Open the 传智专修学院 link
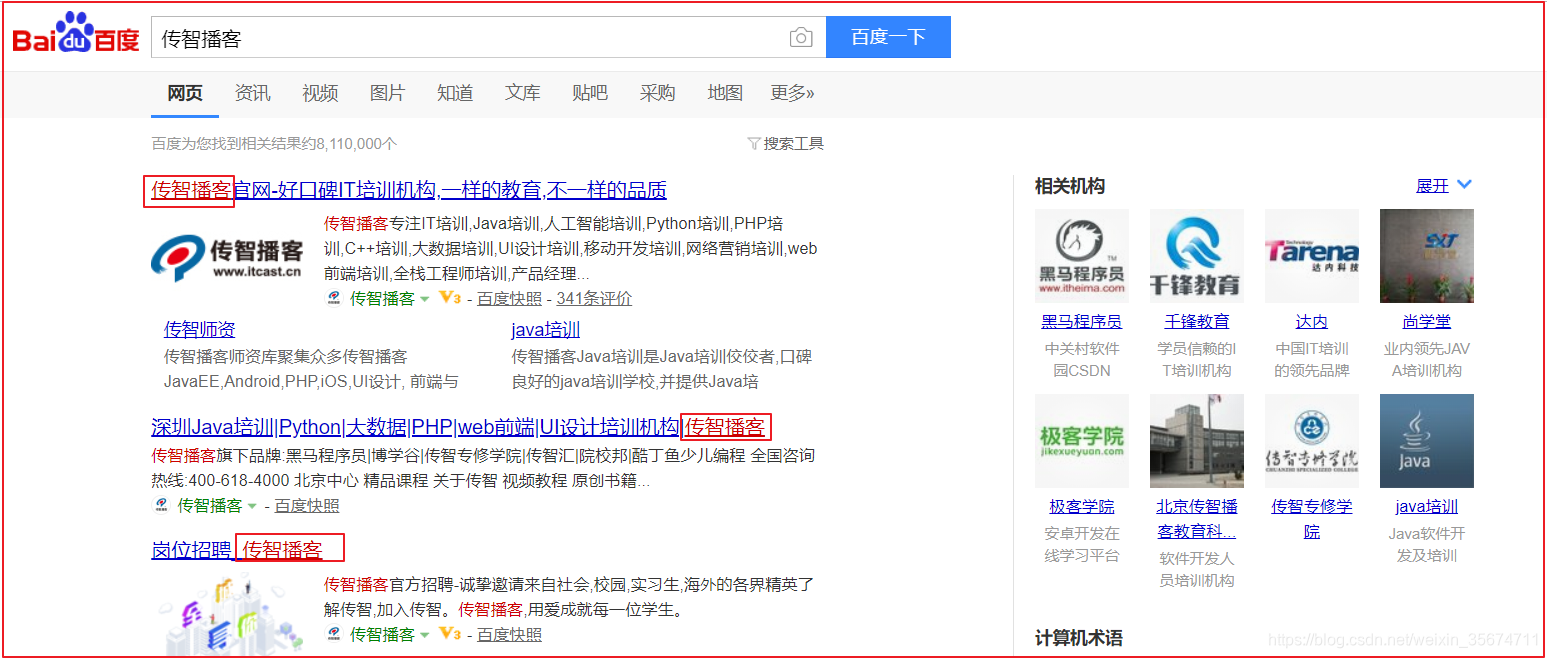 1312,519
